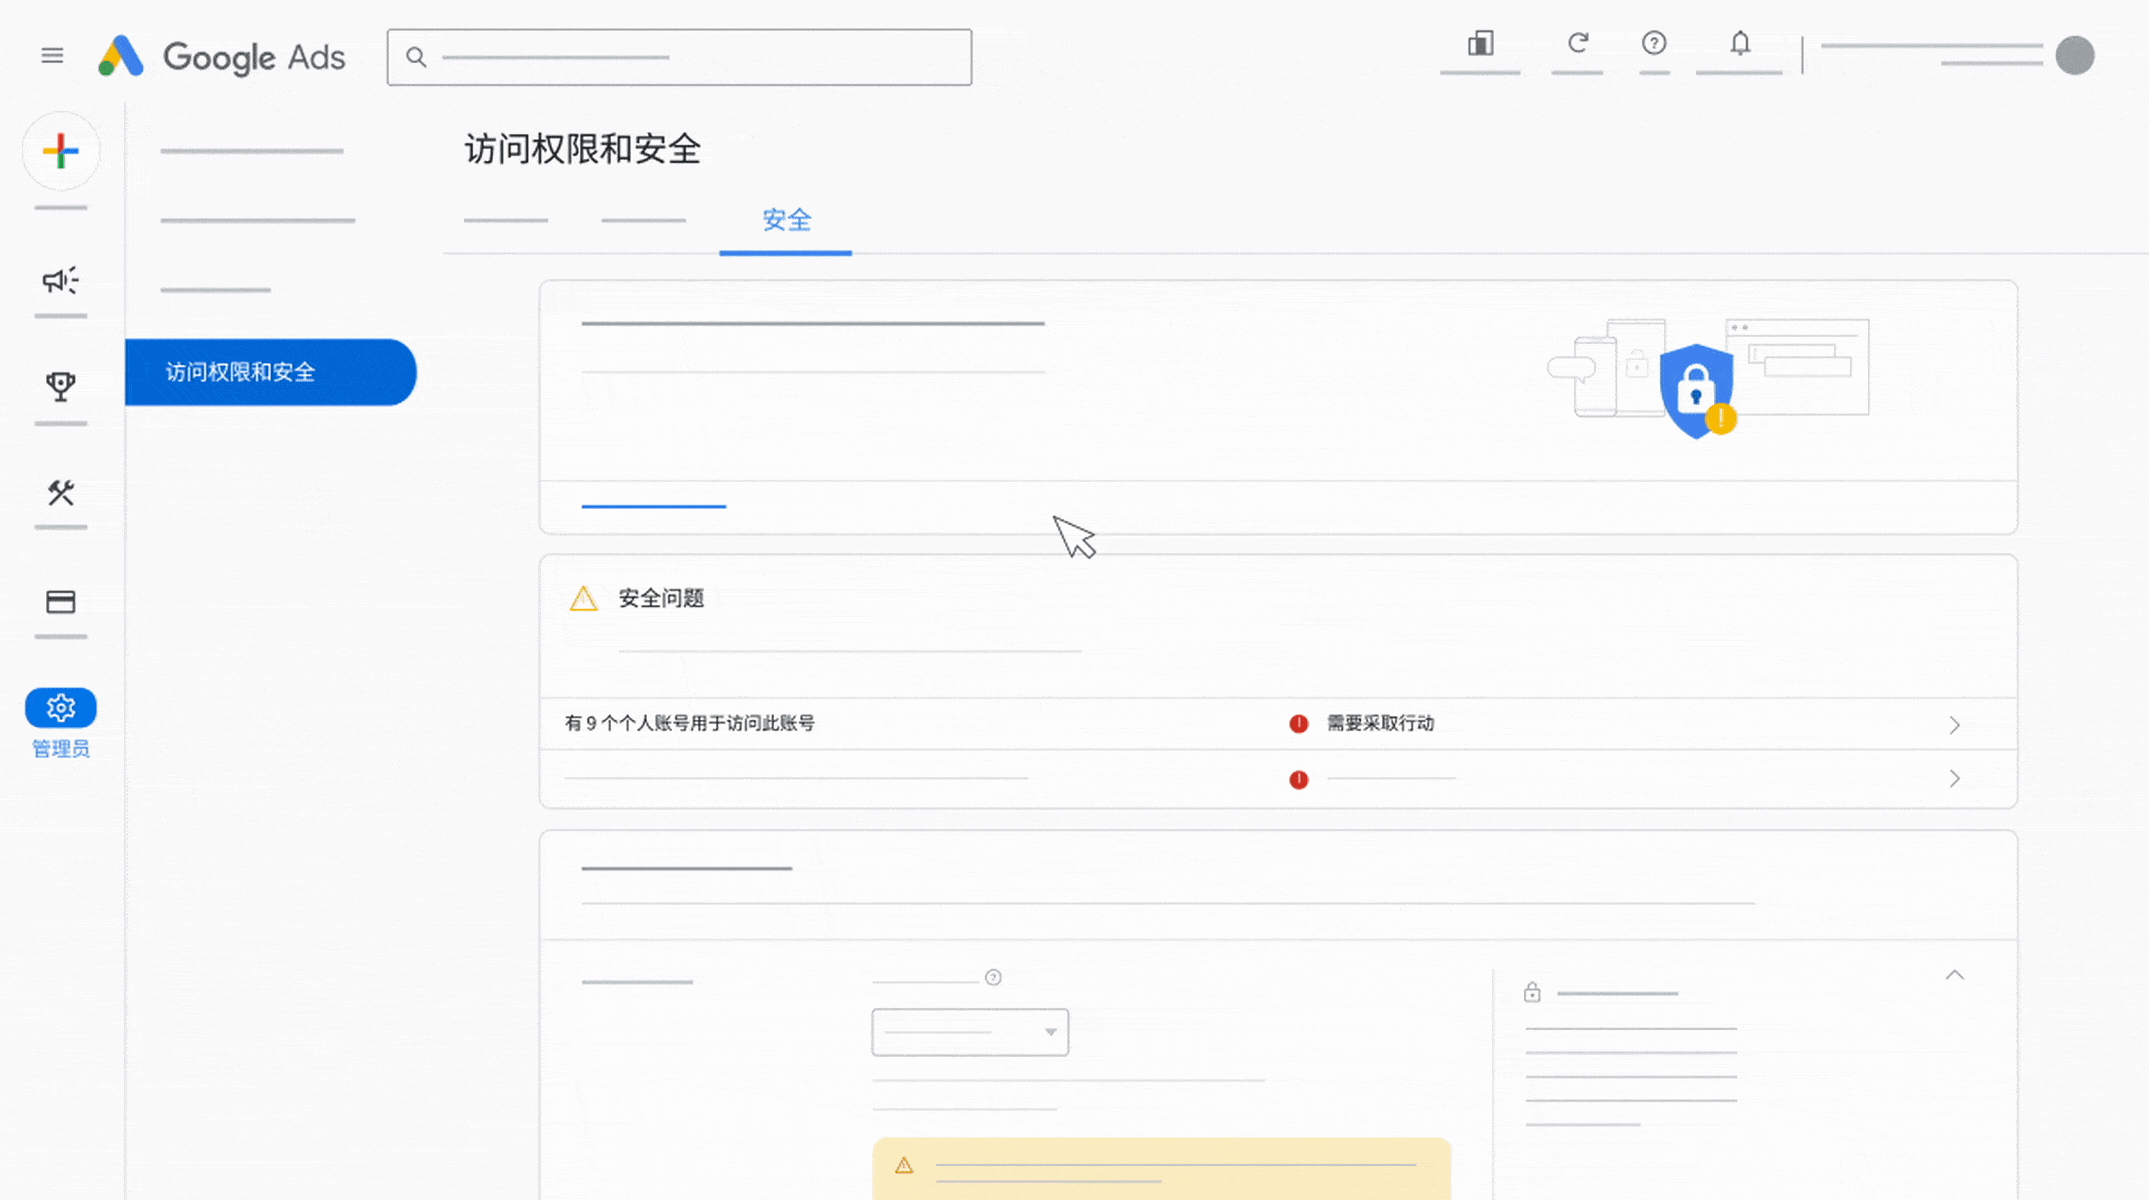Viewport: 2149px width, 1200px height.
Task: Select the campaigns megaphone icon
Action: [61, 281]
